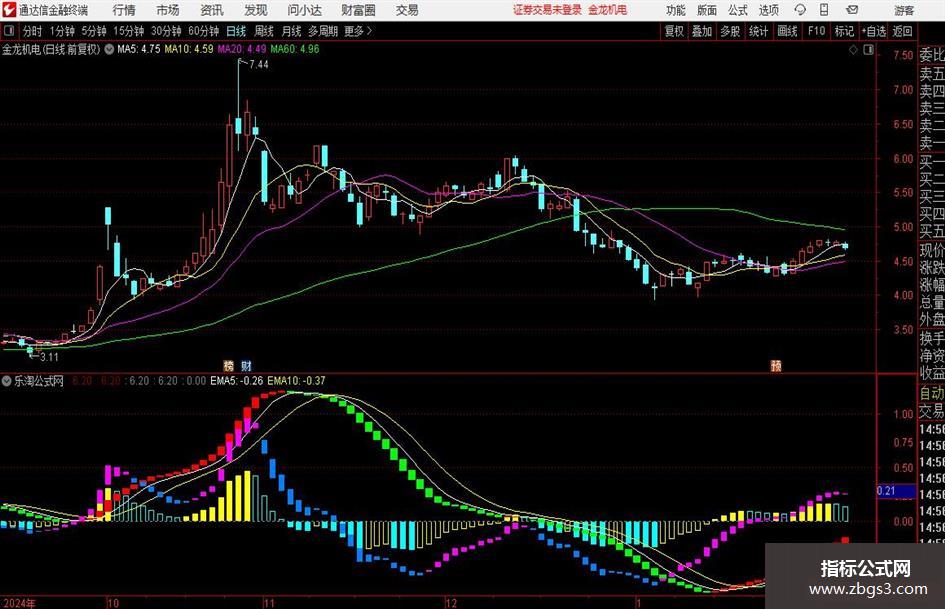Click the 标记 mark button
This screenshot has height=609, width=945.
pyautogui.click(x=844, y=31)
